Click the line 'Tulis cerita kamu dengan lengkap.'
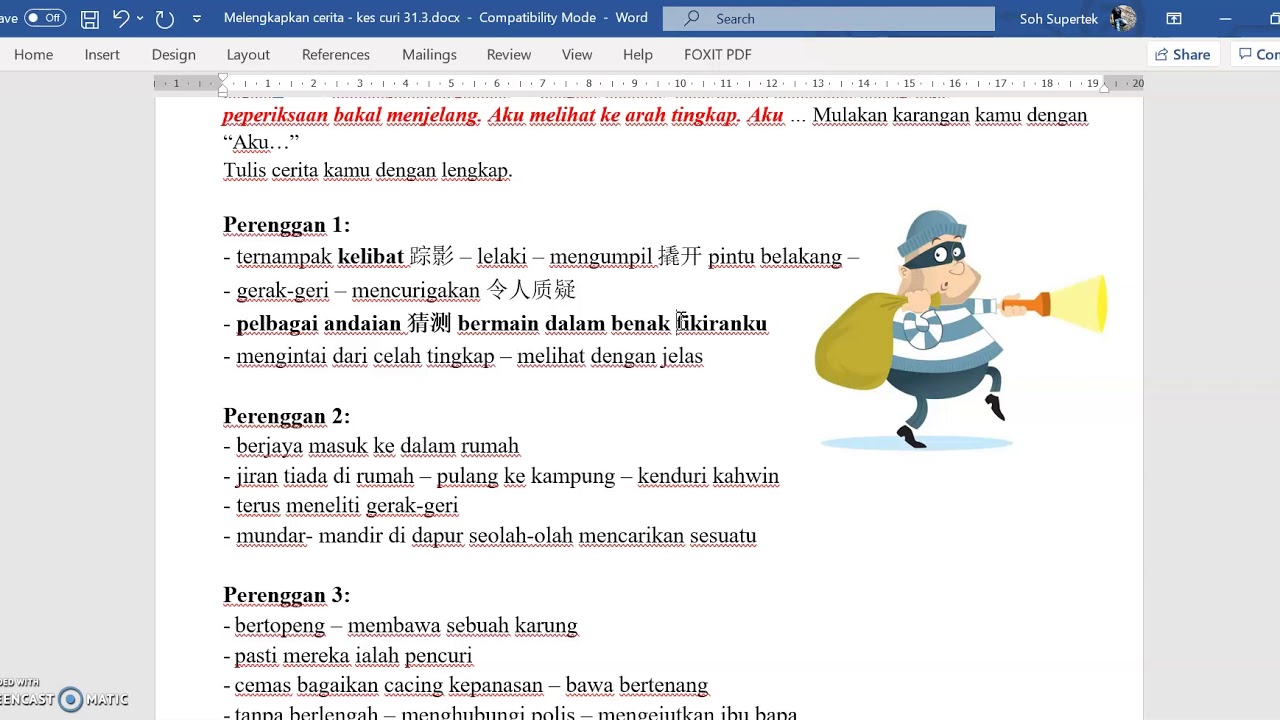 [368, 171]
